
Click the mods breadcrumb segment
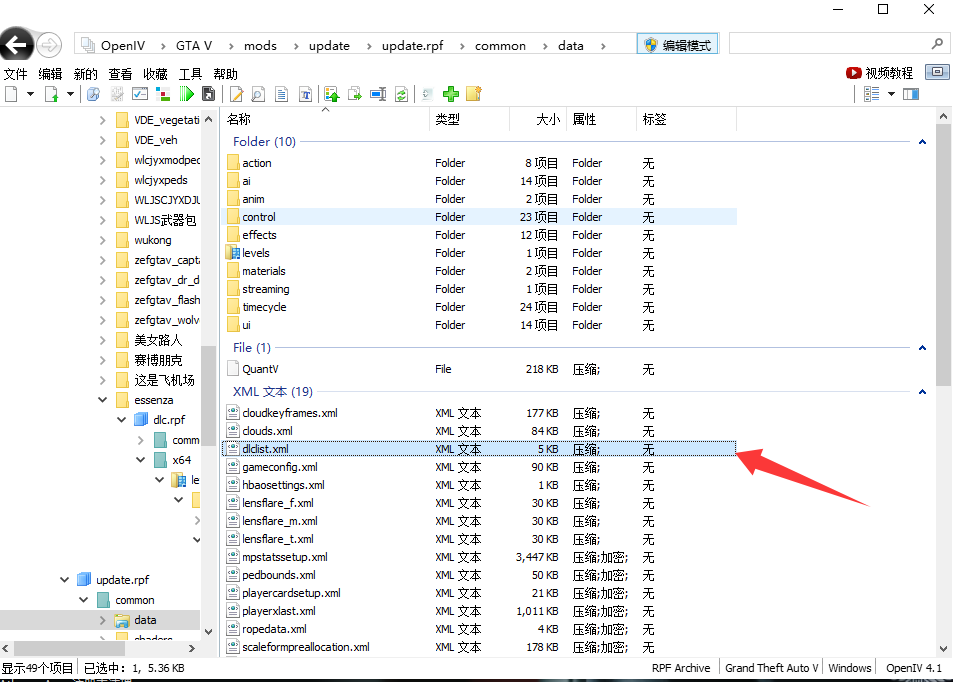point(260,46)
